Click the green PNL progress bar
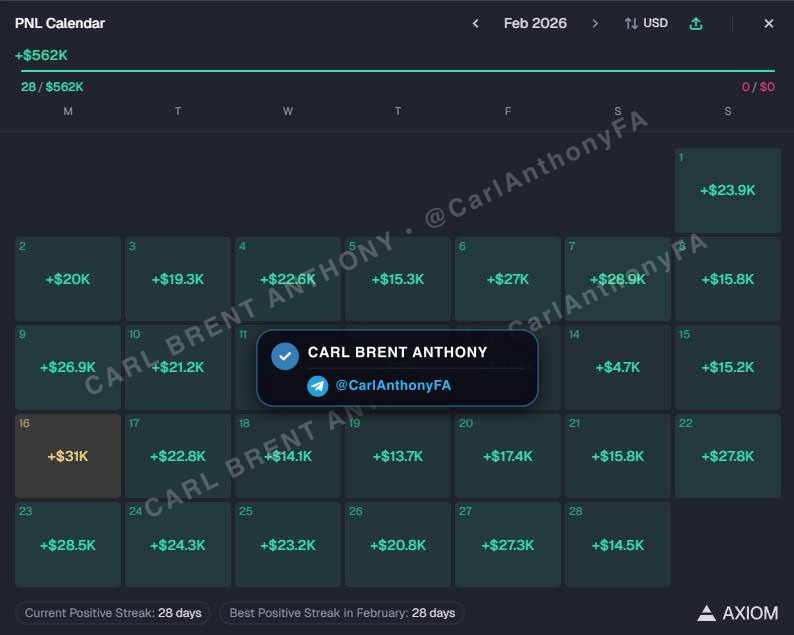The width and height of the screenshot is (794, 635). (398, 71)
